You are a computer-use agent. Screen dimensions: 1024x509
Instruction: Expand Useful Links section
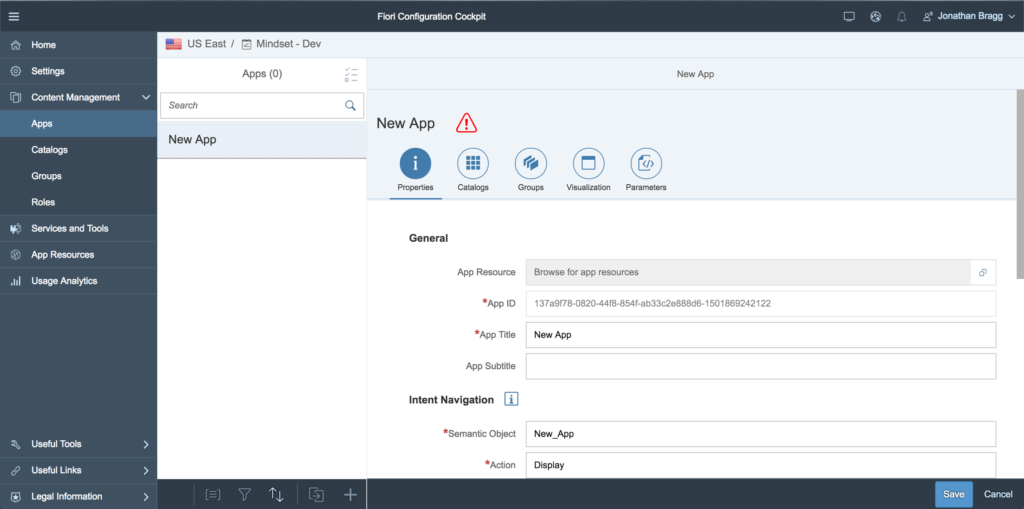(x=78, y=470)
